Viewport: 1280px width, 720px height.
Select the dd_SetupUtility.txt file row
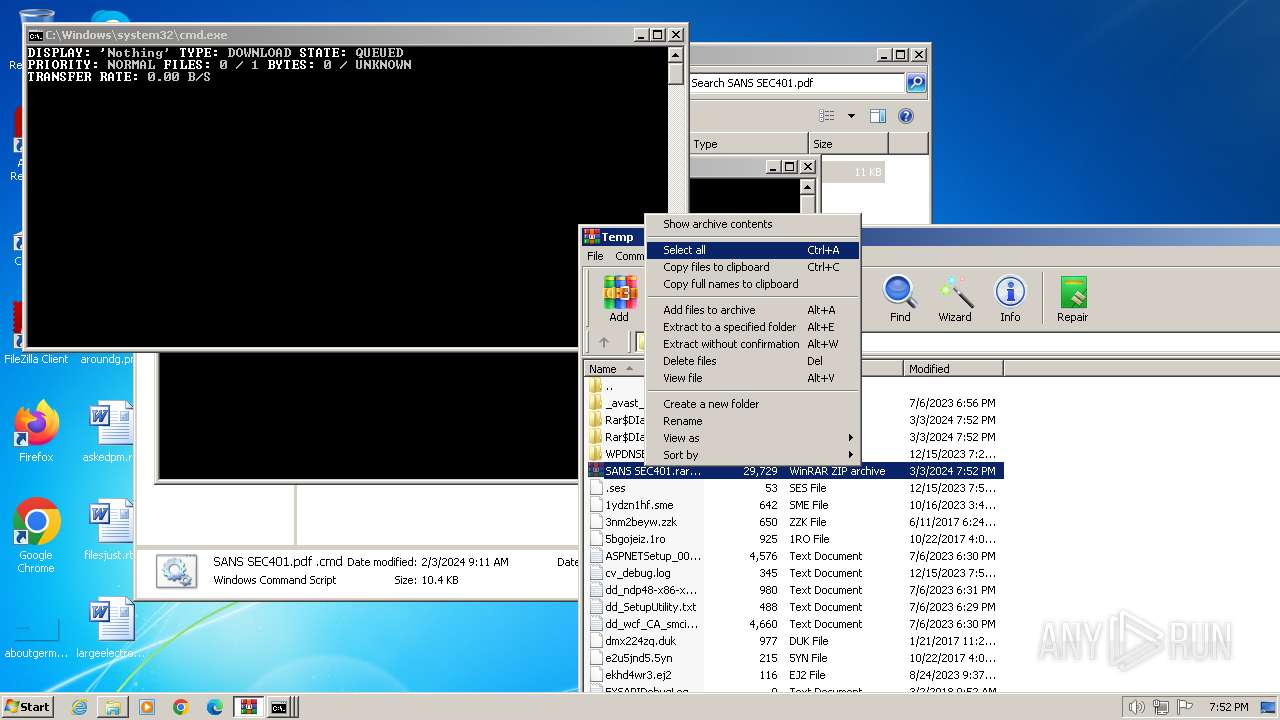point(794,607)
